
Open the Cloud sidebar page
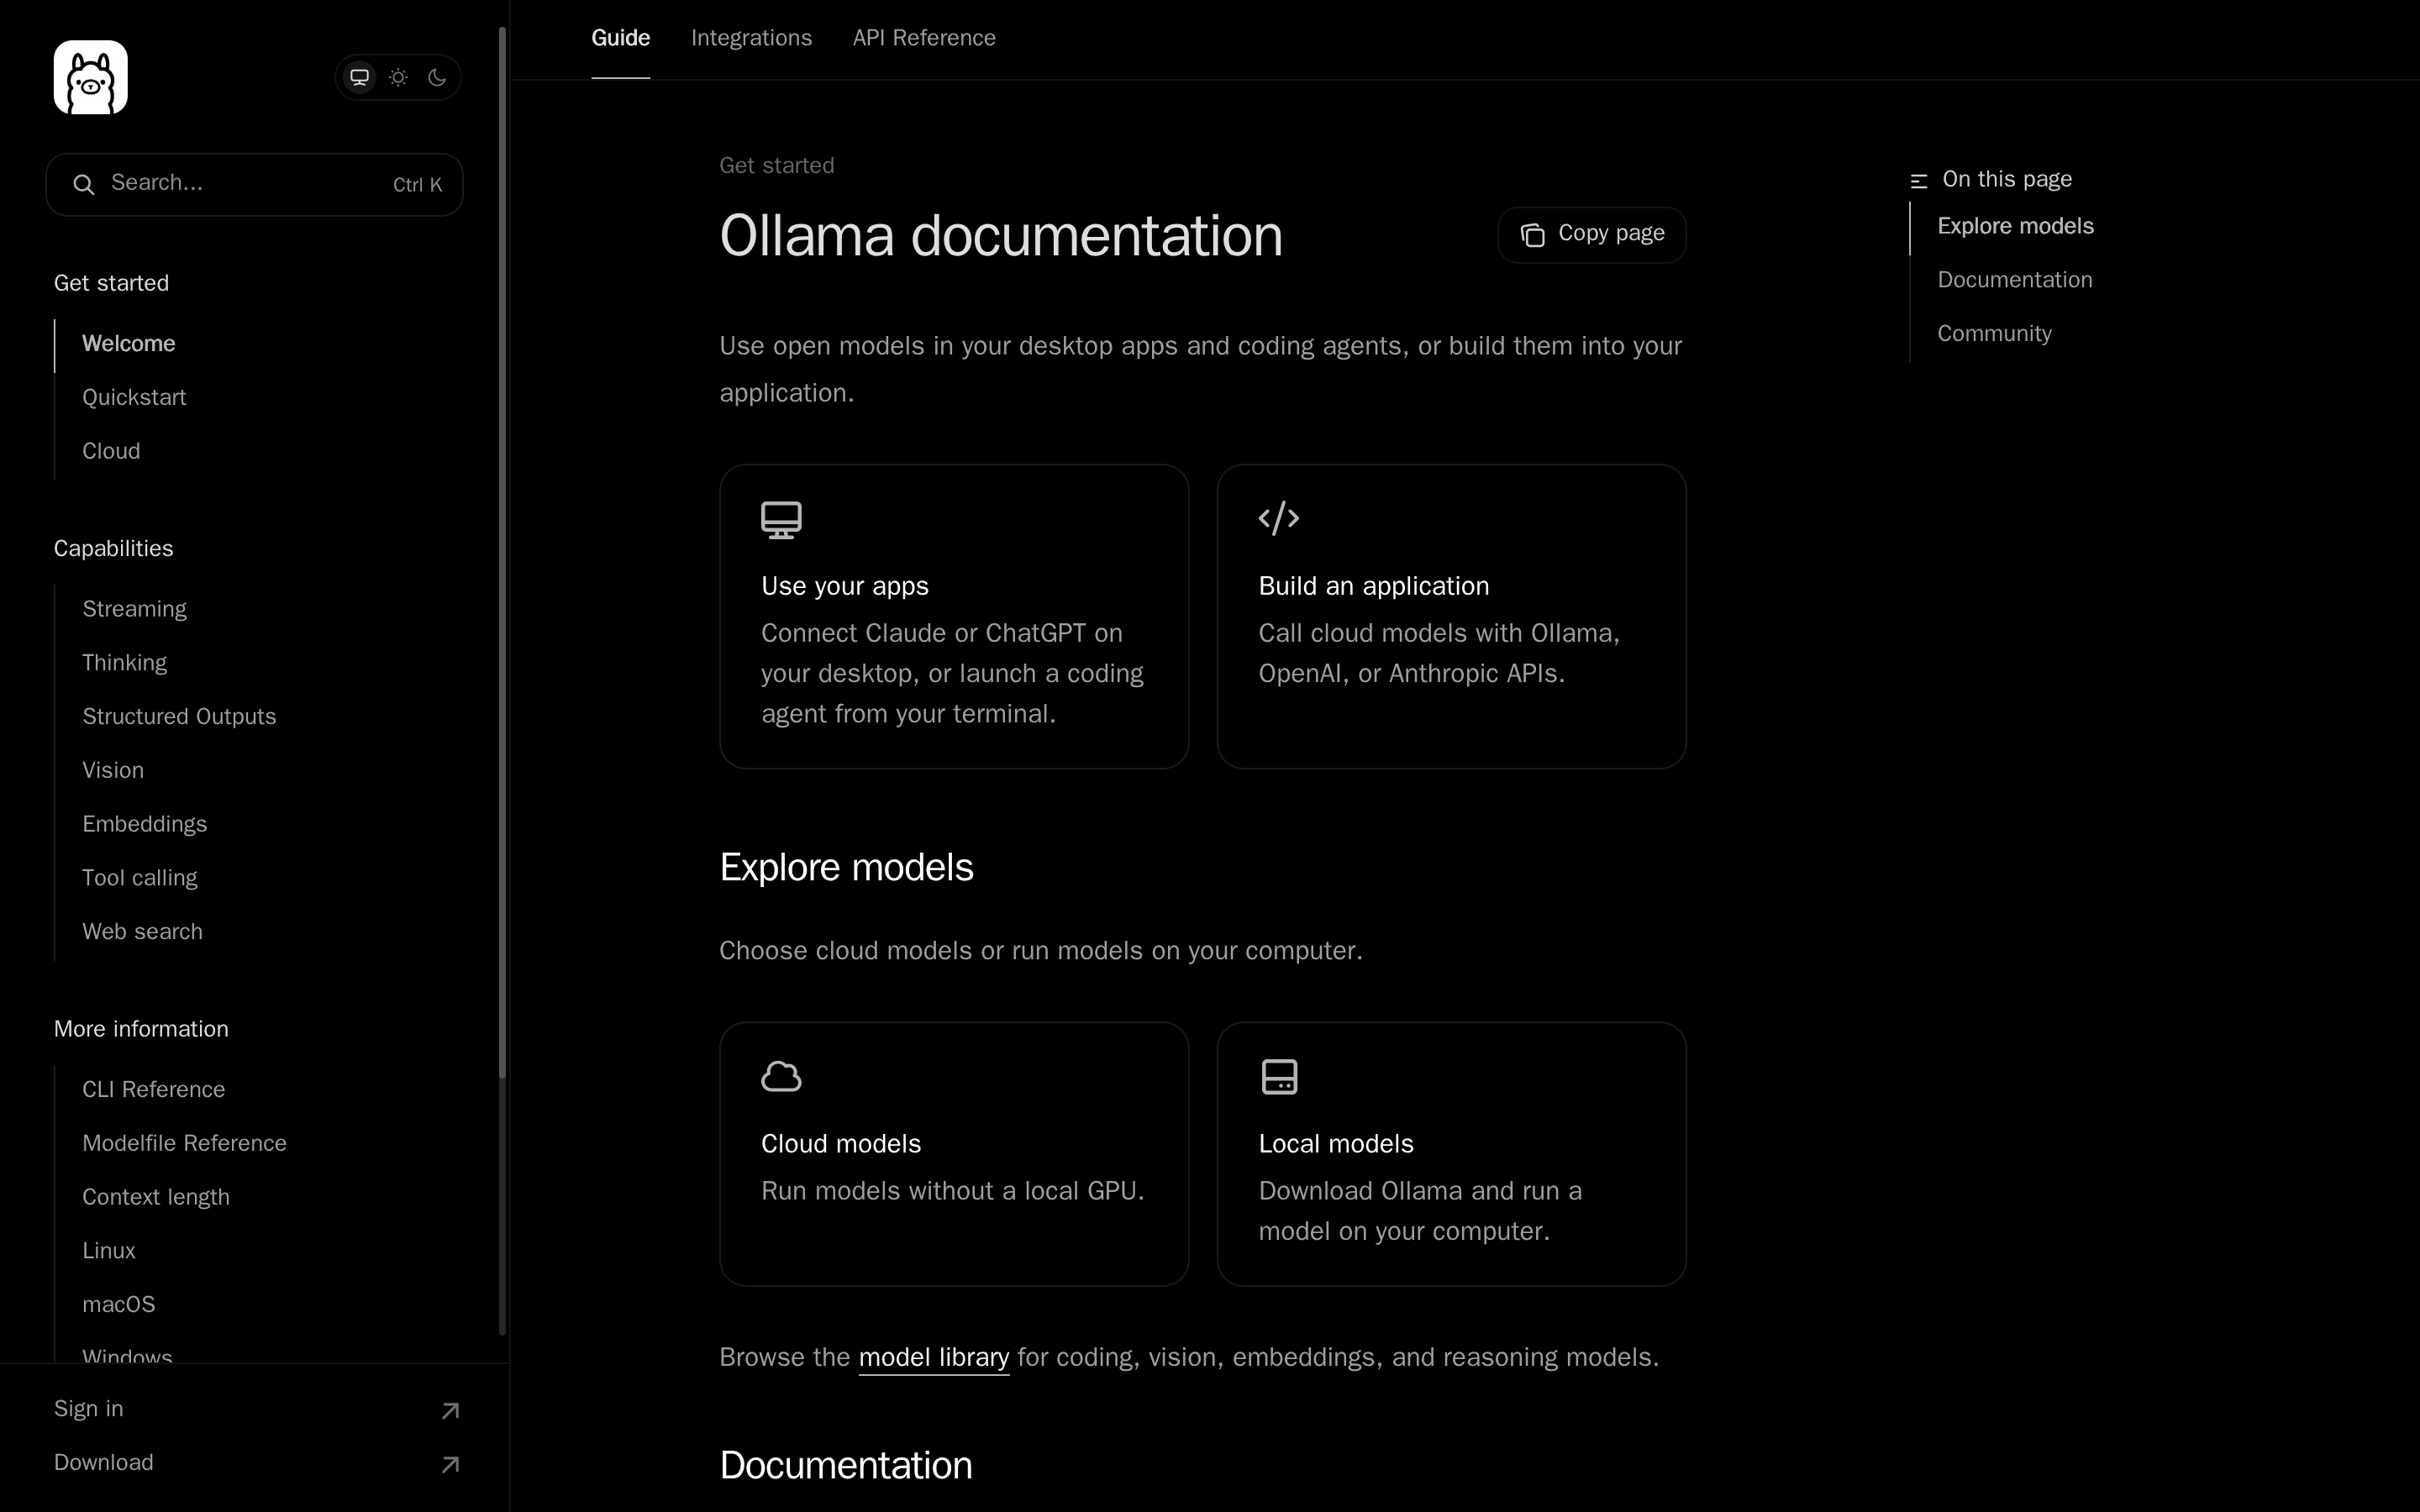pos(111,451)
